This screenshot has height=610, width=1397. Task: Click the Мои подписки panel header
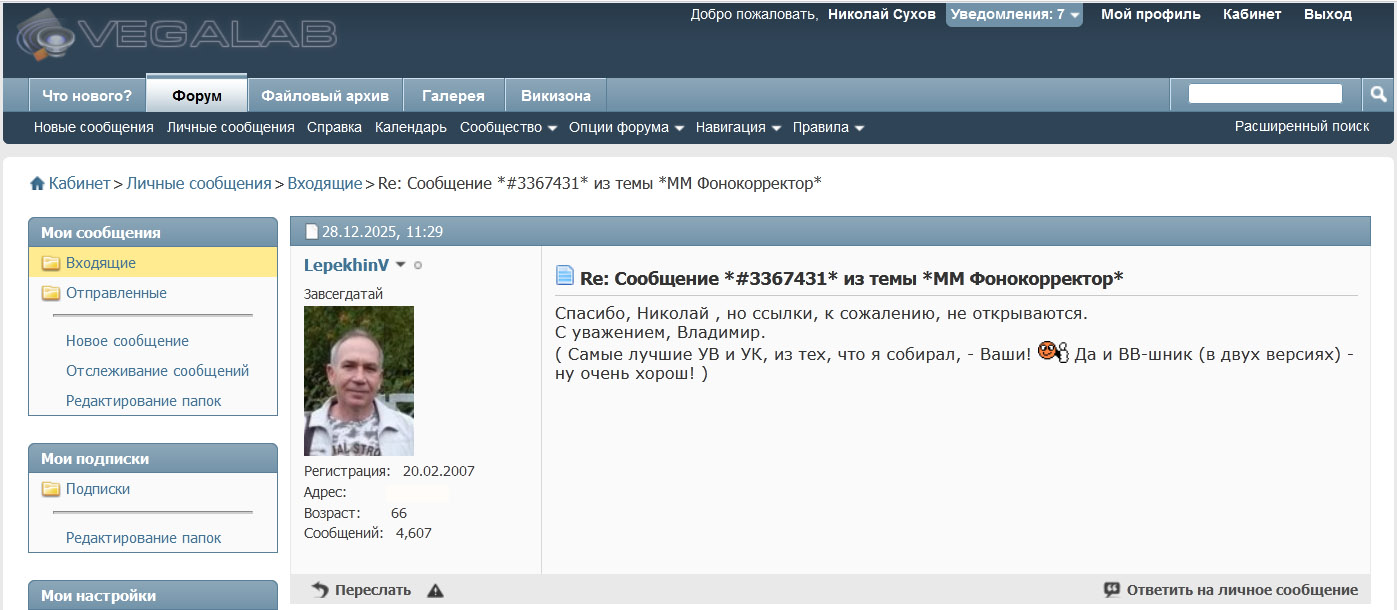[153, 458]
